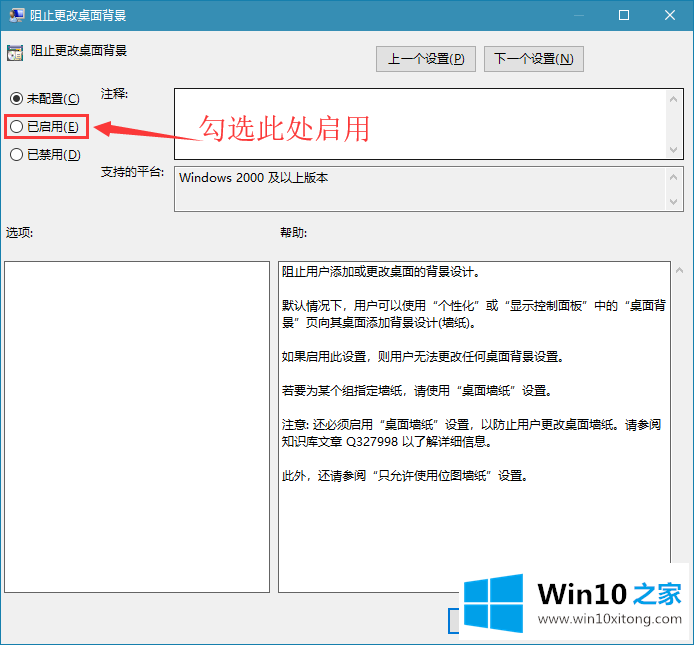The height and width of the screenshot is (645, 694).
Task: Click help line '如果启用此设置，则用户无法更改任何桌面背景设置。'
Action: 424,356
